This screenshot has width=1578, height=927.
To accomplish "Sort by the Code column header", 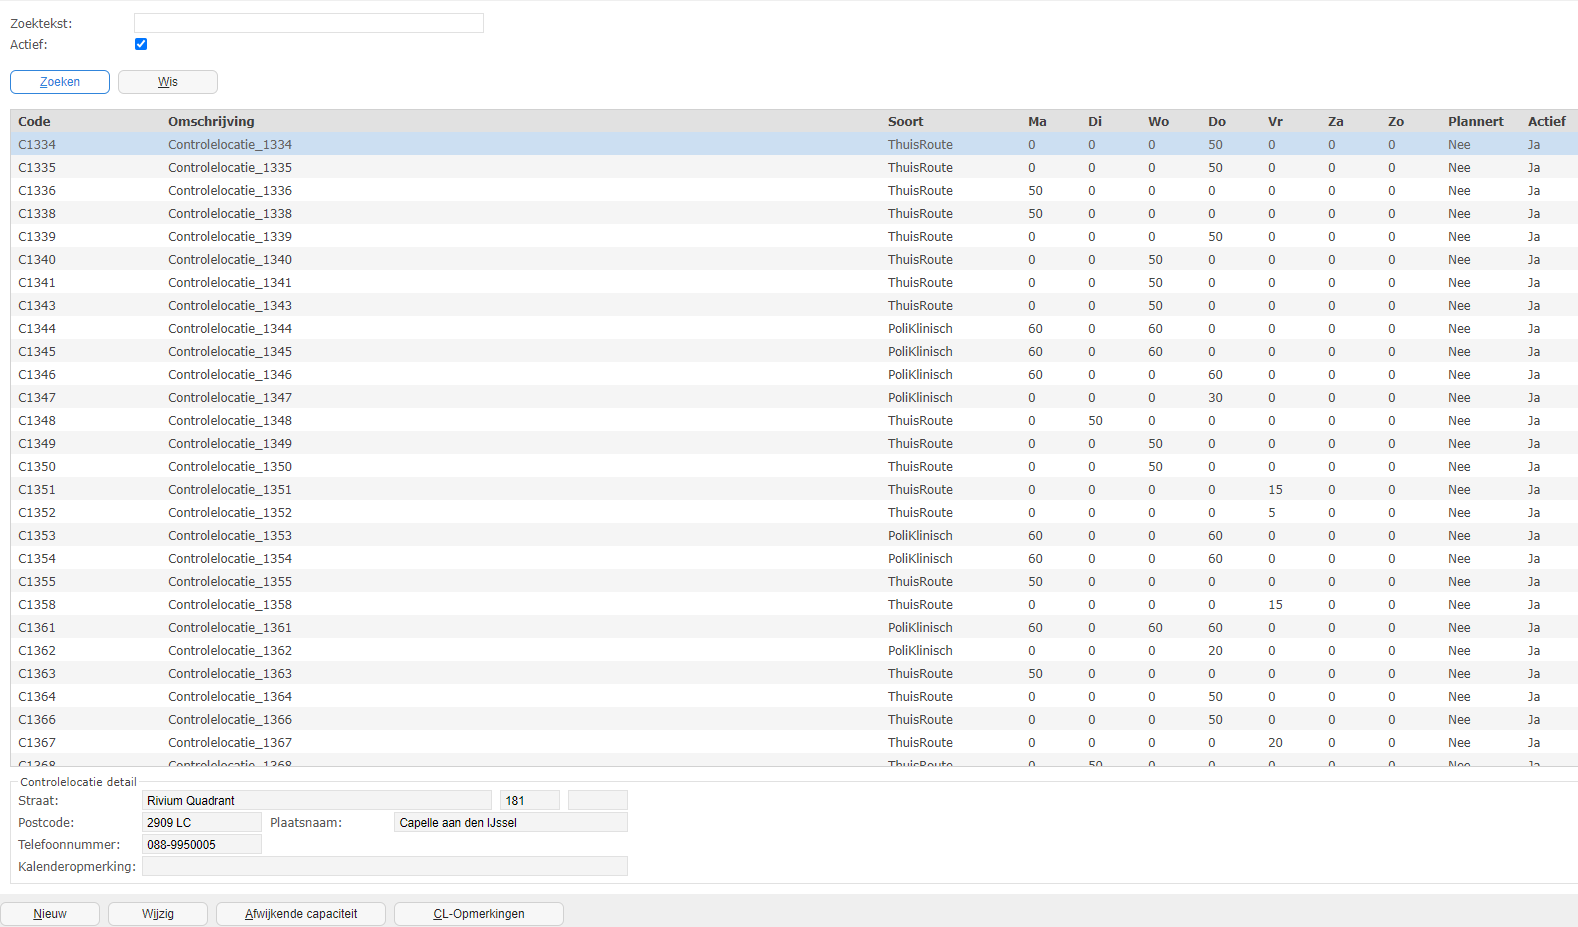I will (34, 121).
